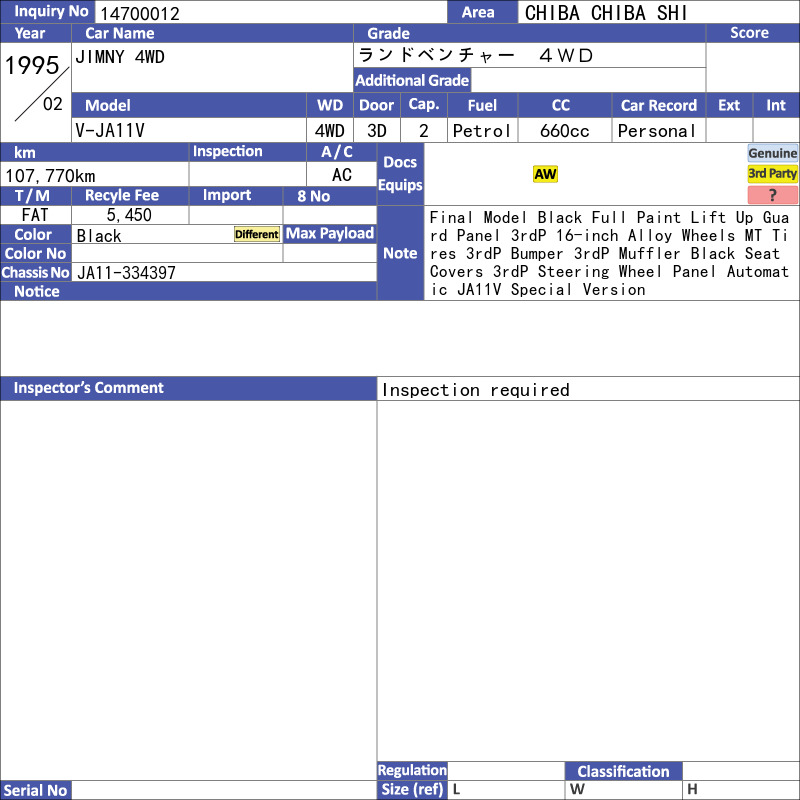
Task: Click the Personal car record value
Action: (657, 131)
